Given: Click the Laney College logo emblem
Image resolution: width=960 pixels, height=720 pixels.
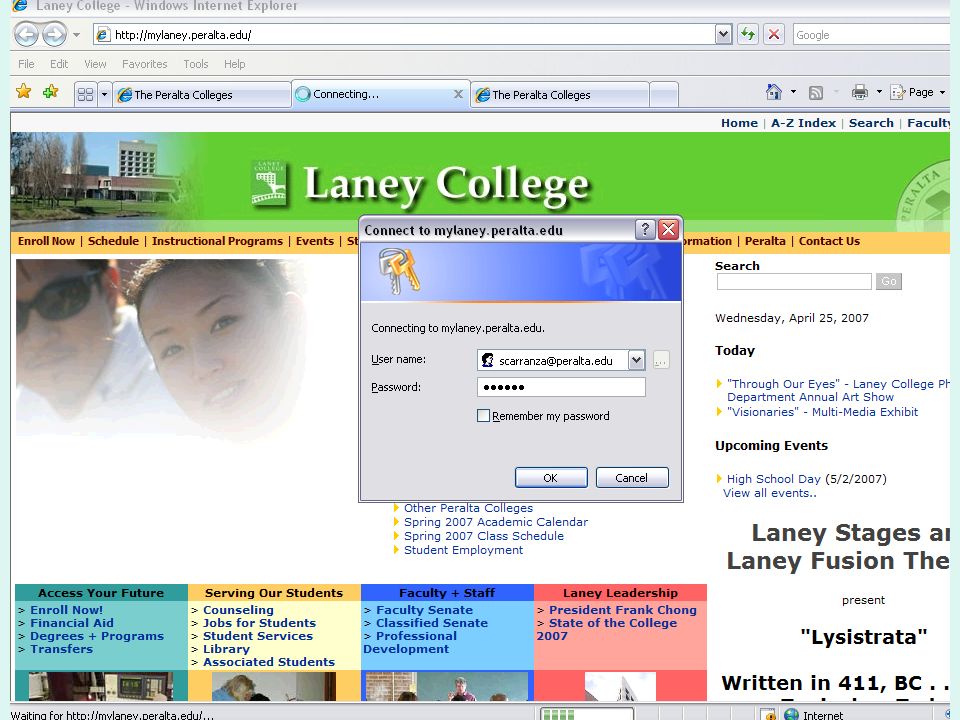Looking at the screenshot, I should point(269,182).
